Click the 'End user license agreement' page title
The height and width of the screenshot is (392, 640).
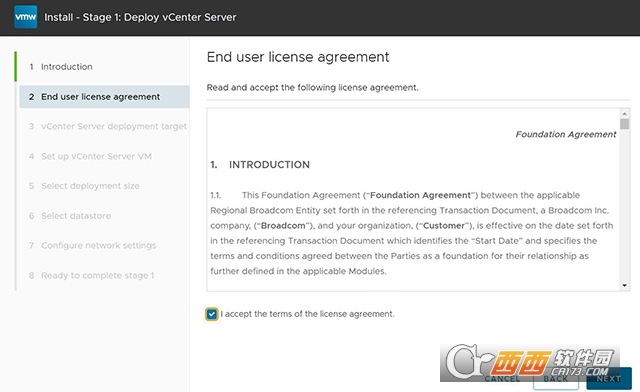coord(298,57)
